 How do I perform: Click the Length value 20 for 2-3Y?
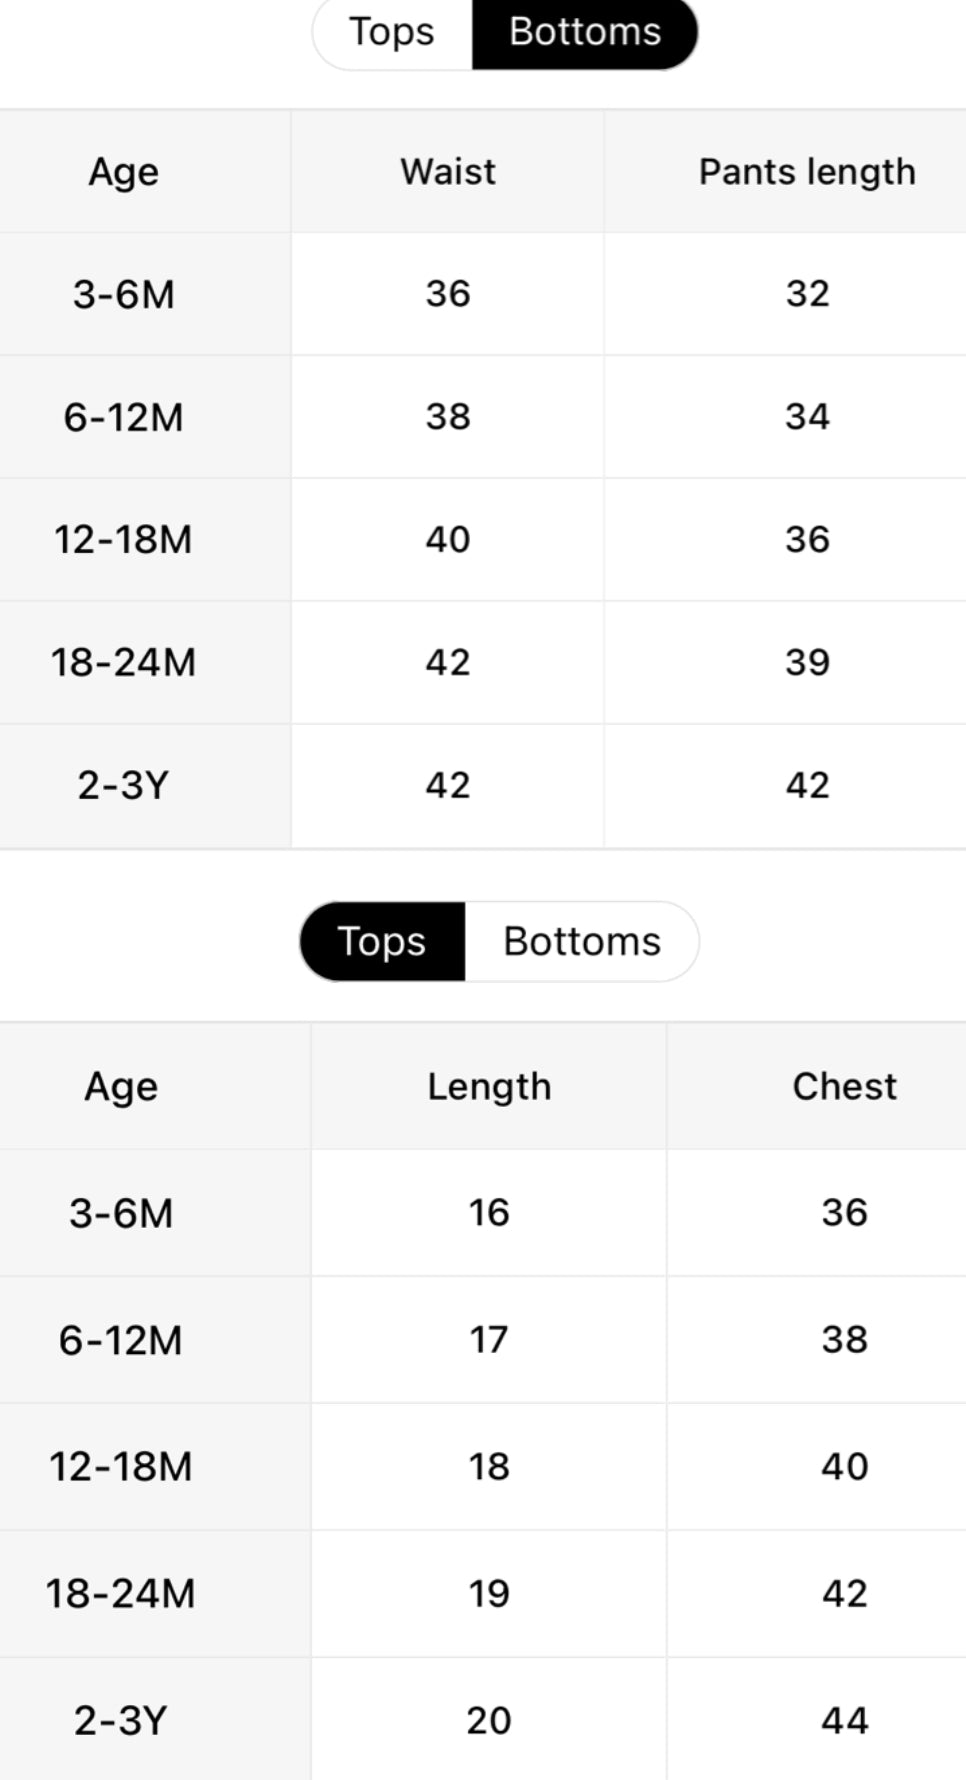[x=489, y=1720]
